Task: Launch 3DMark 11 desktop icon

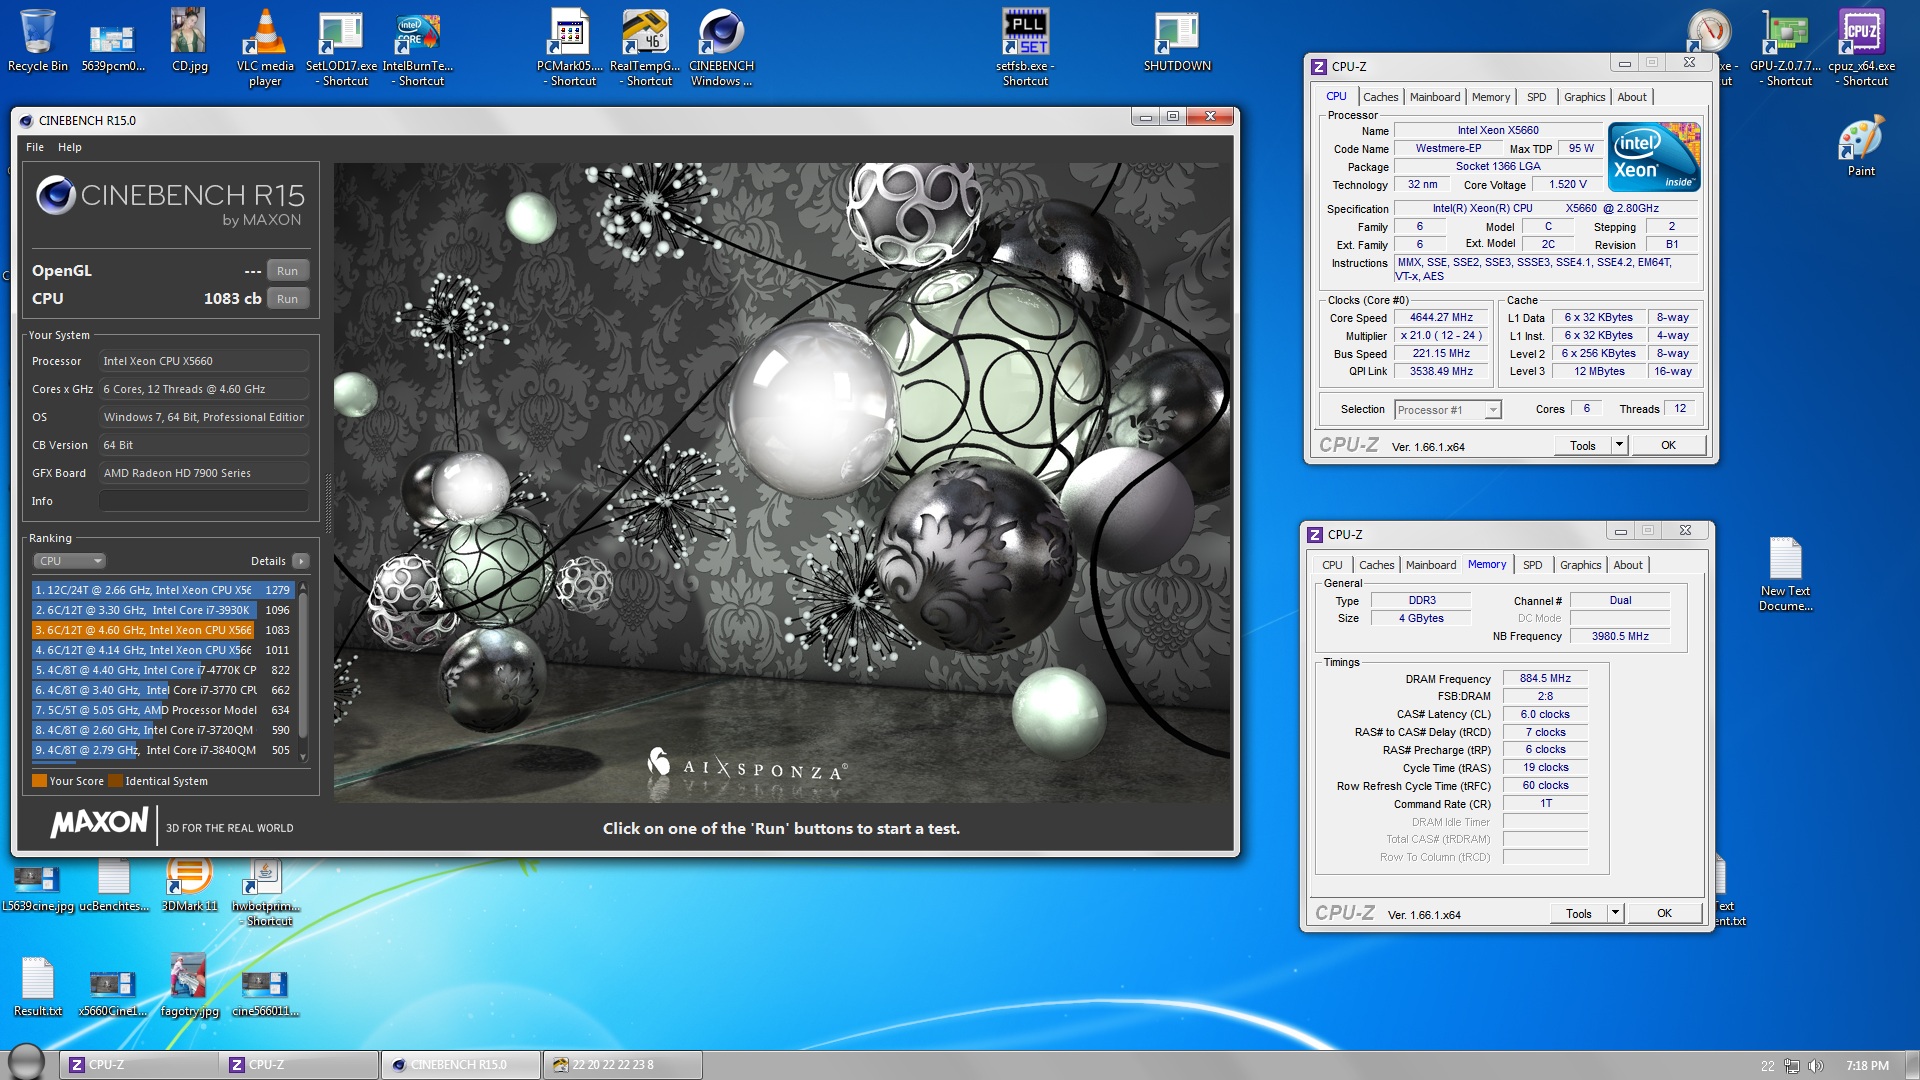Action: click(189, 886)
